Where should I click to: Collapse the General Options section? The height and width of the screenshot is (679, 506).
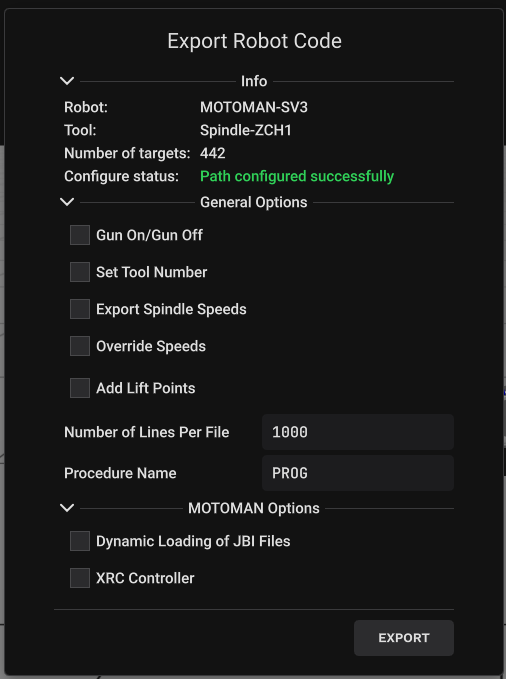tap(67, 202)
